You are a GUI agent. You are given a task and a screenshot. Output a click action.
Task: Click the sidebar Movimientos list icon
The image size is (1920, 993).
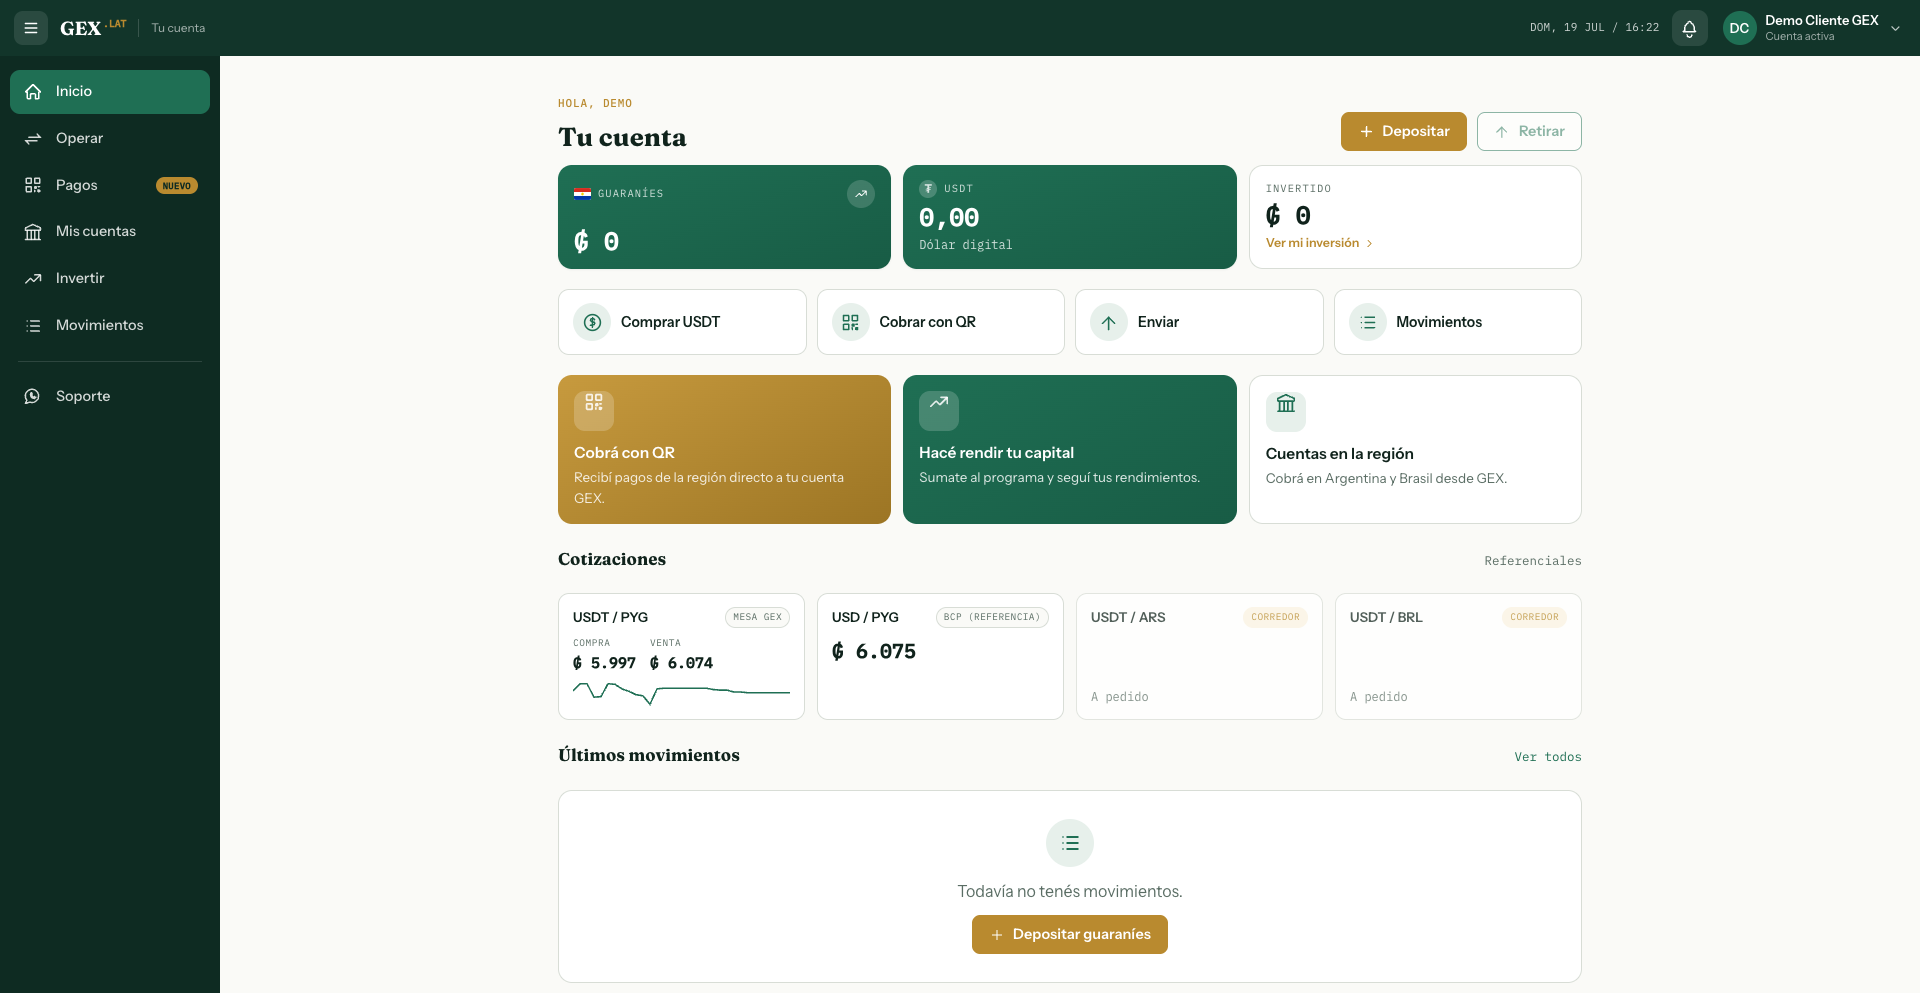coord(33,325)
